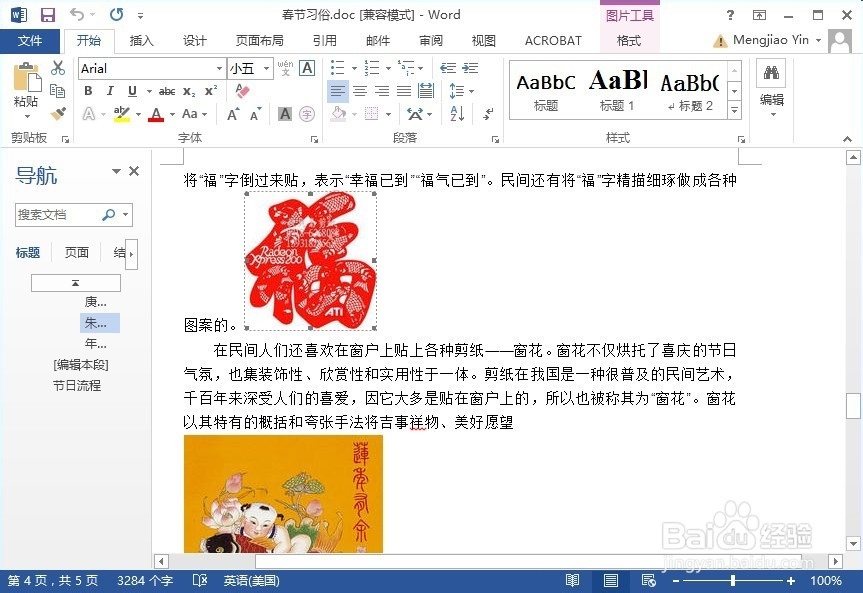
Task: Switch to 页面 Pages navigation tab
Action: [x=77, y=253]
